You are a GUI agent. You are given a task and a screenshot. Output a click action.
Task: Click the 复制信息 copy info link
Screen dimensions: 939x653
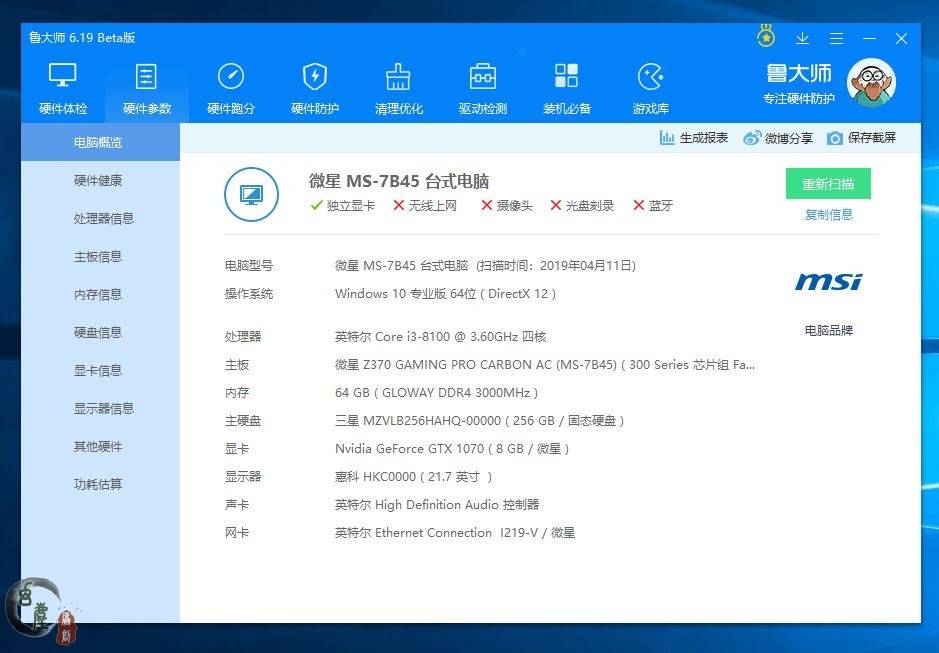pos(828,215)
